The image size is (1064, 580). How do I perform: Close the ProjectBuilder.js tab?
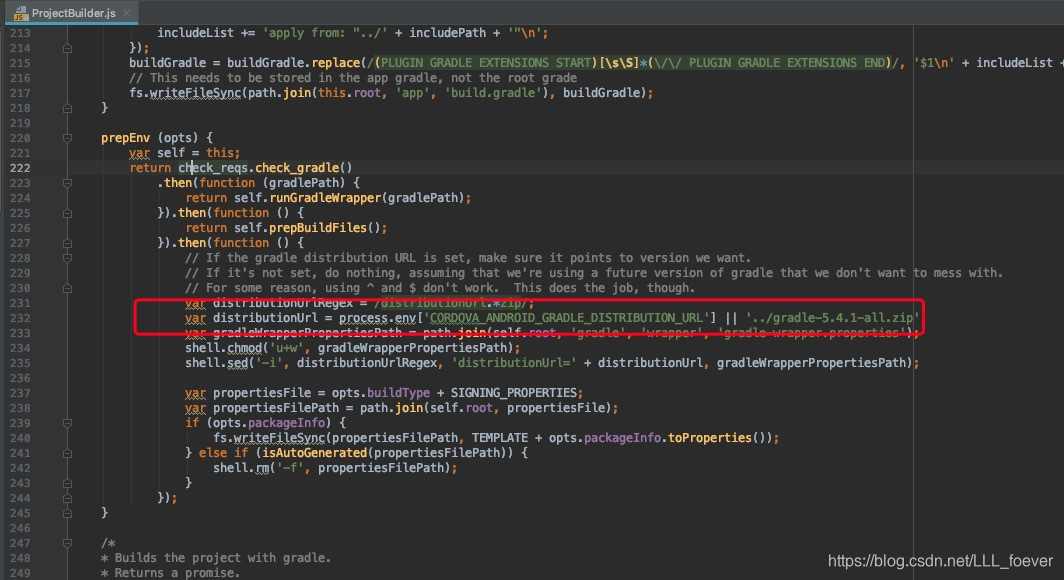(x=127, y=13)
